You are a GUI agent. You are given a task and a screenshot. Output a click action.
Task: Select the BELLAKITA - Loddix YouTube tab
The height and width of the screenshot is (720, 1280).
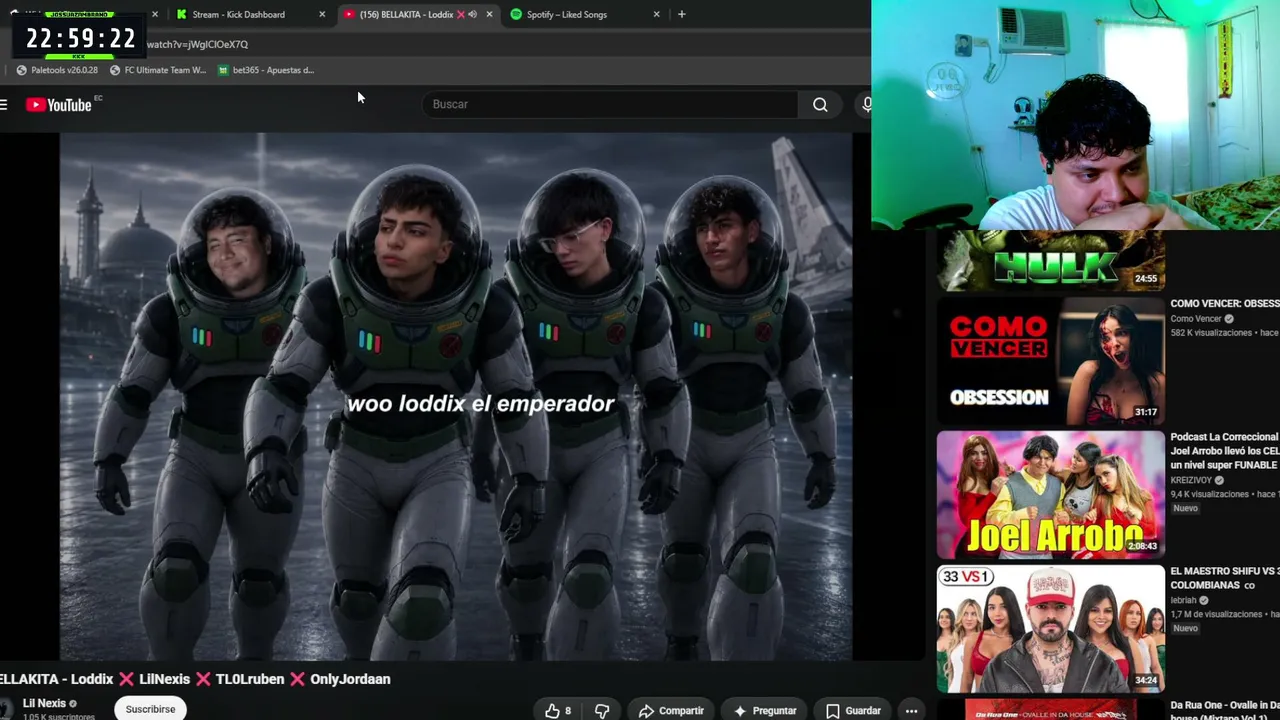[405, 14]
